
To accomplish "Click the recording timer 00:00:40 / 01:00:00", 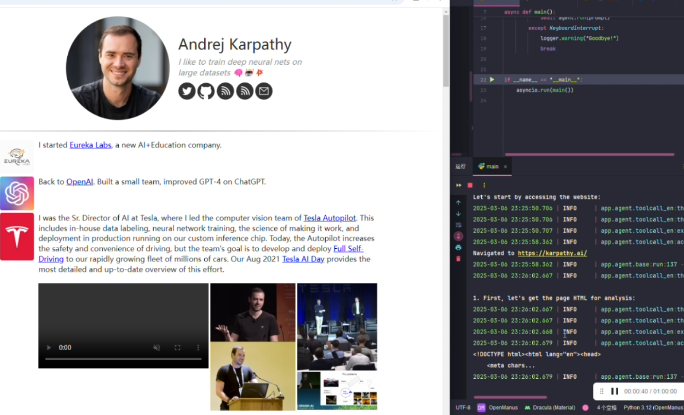I will point(650,391).
